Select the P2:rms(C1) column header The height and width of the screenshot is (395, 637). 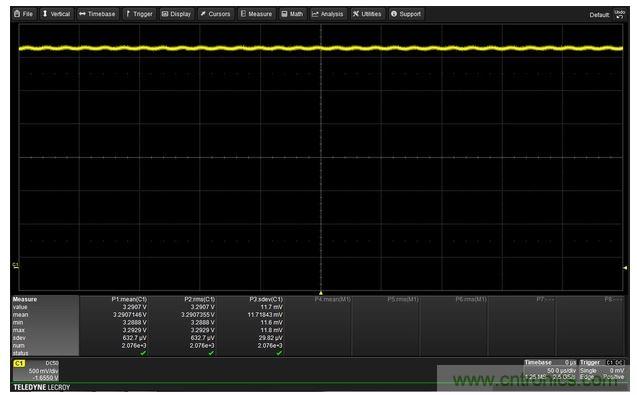[x=199, y=299]
